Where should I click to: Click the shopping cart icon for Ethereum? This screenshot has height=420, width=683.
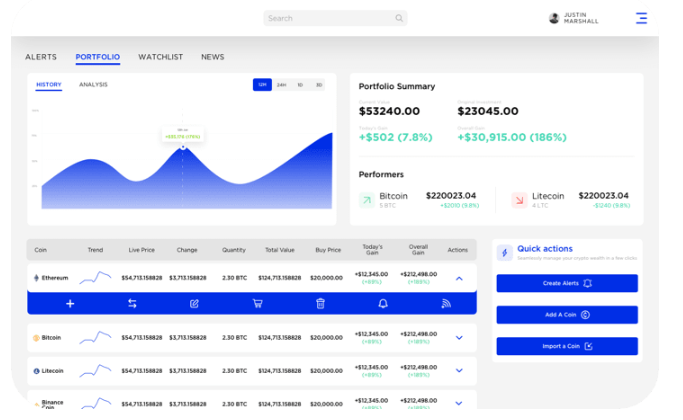257,303
